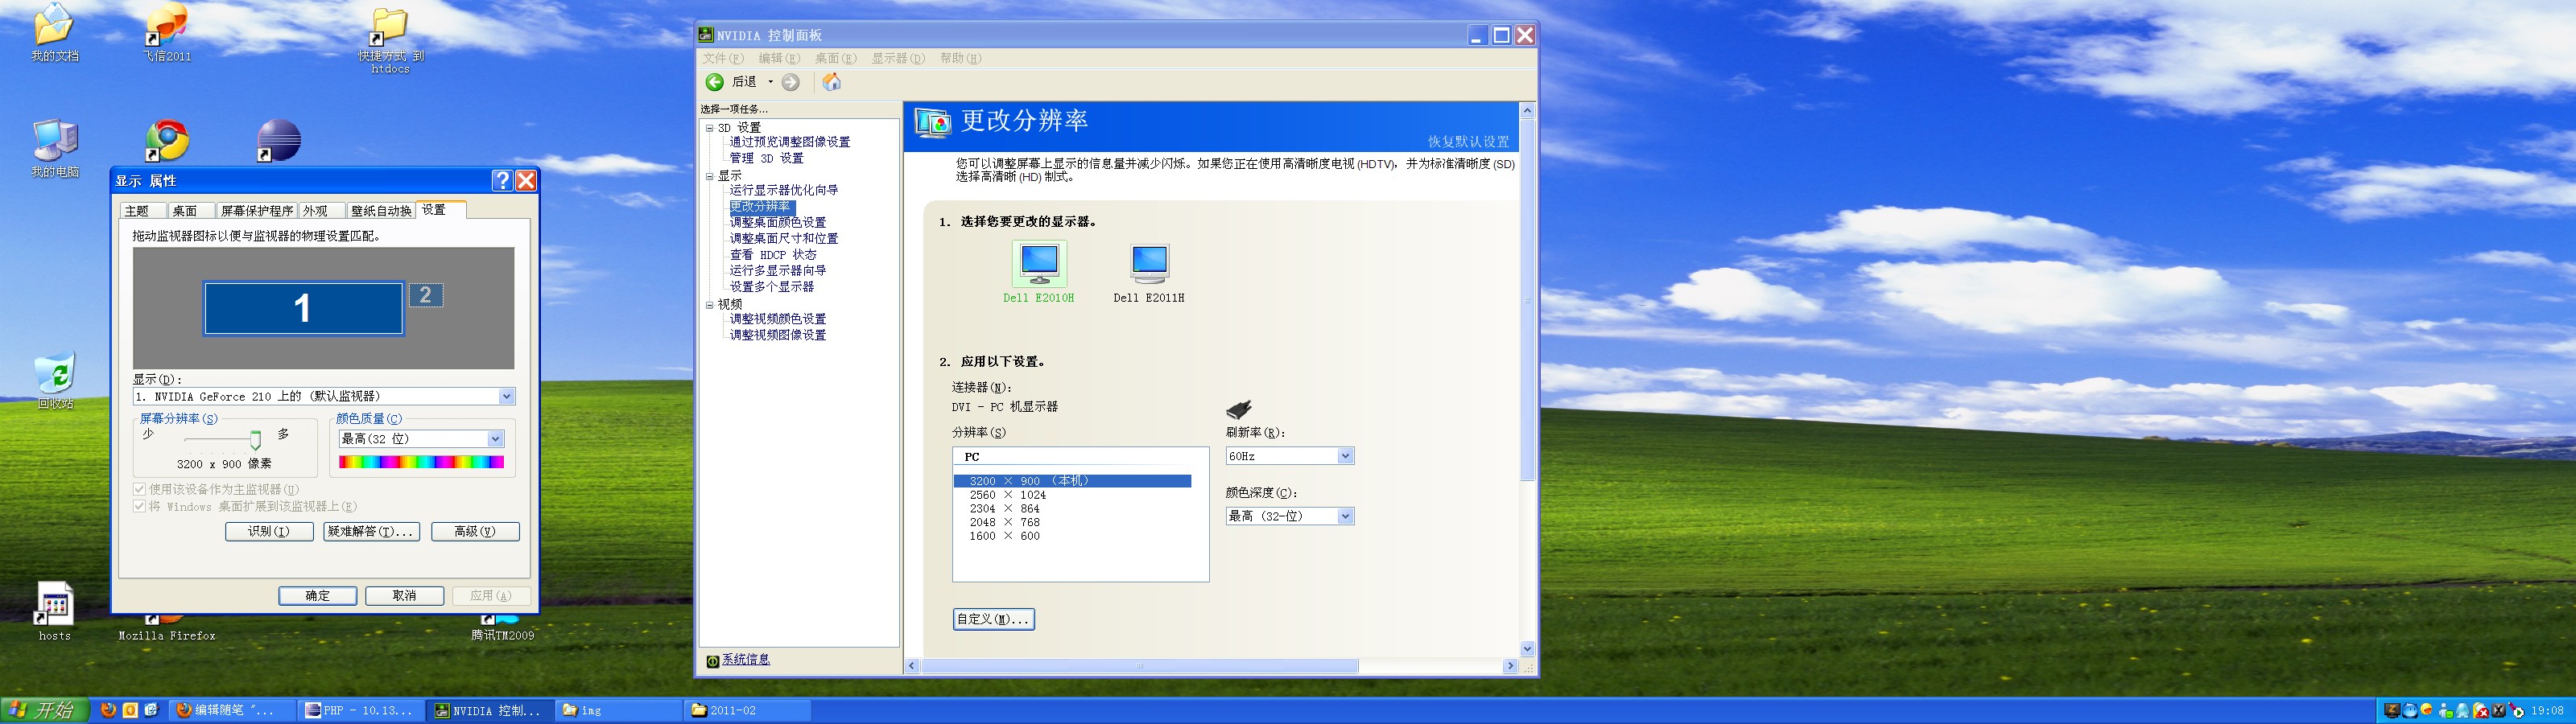The image size is (2576, 724).
Task: Click 恢复默认设置 link
Action: click(x=1469, y=142)
